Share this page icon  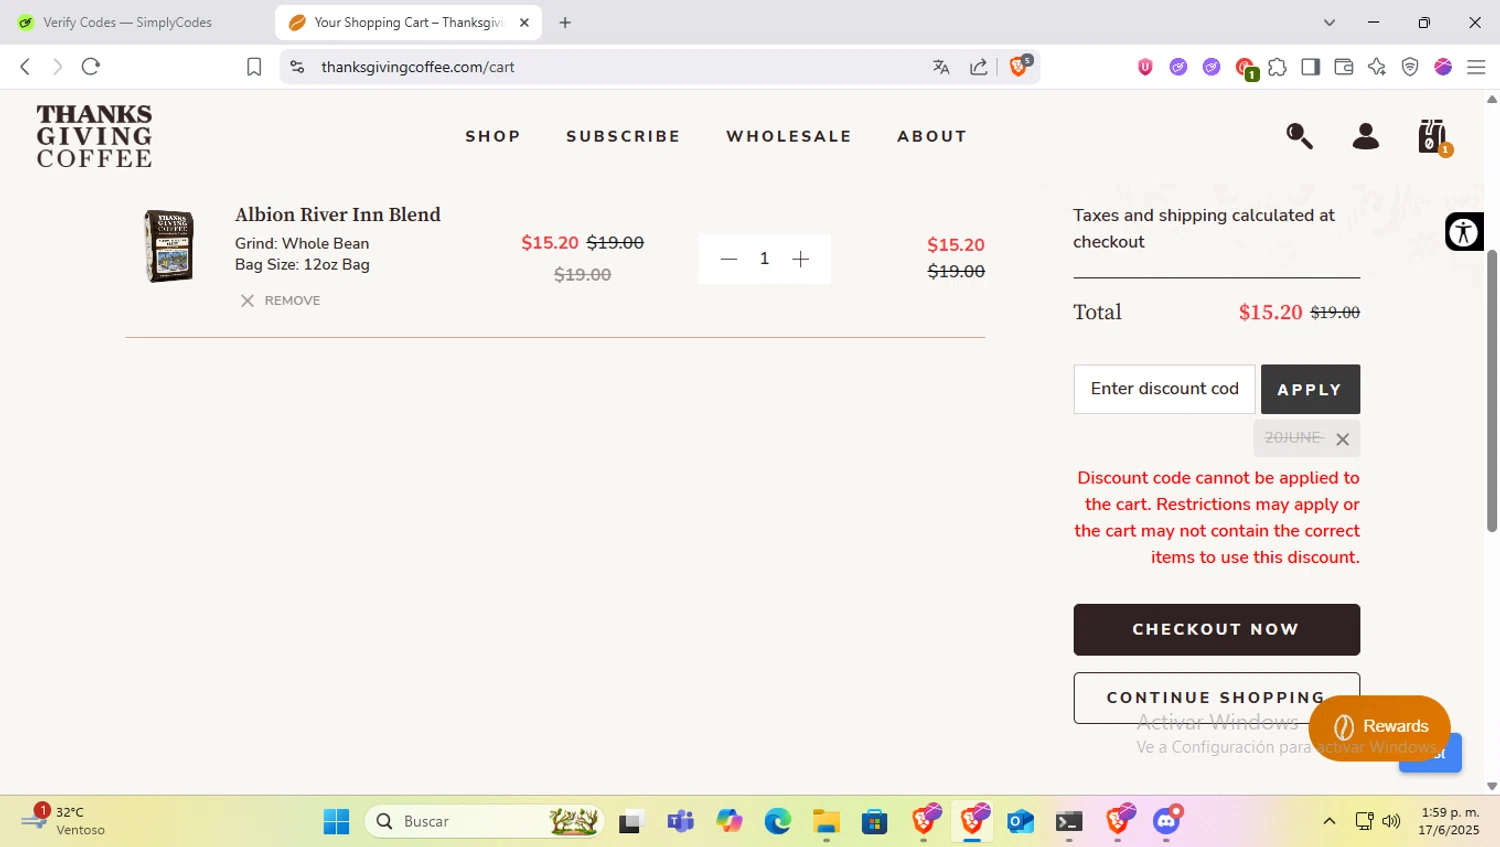979,67
